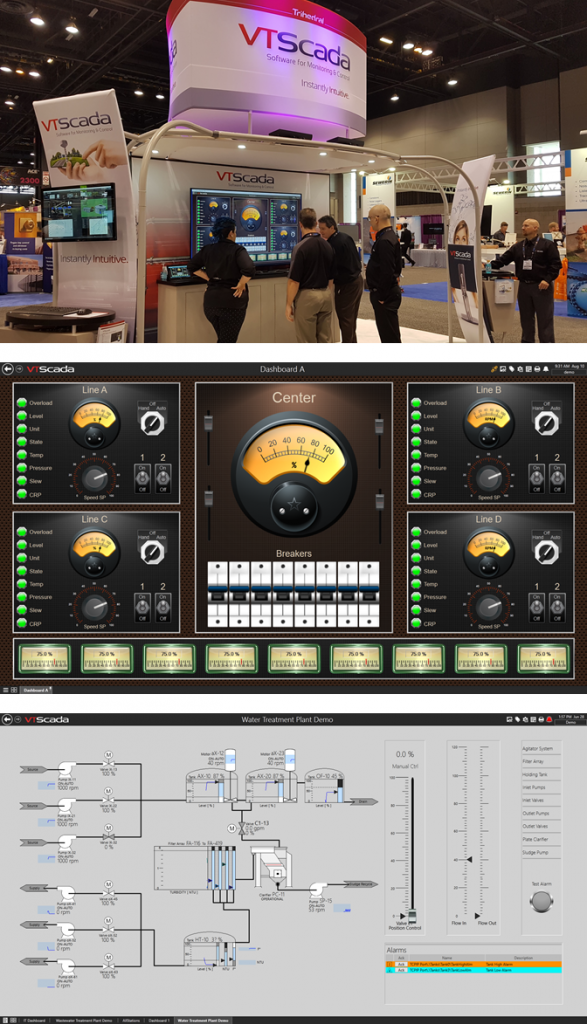
Task: Turn the Line C Hand/Off/Auto selector
Action: [x=152, y=552]
